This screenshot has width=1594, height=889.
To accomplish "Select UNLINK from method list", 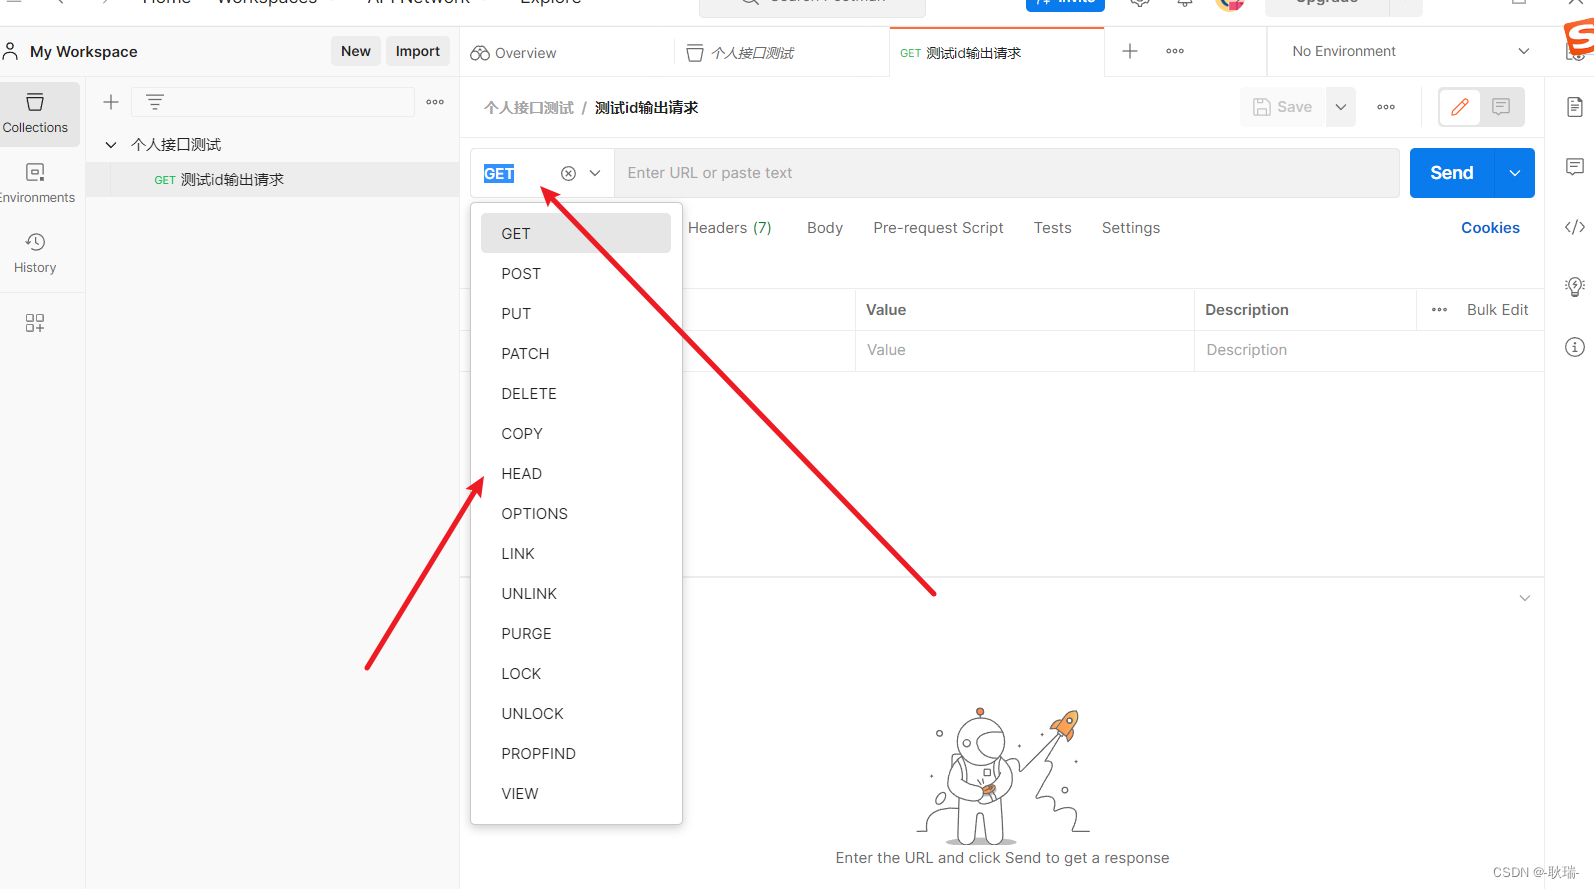I will point(576,593).
